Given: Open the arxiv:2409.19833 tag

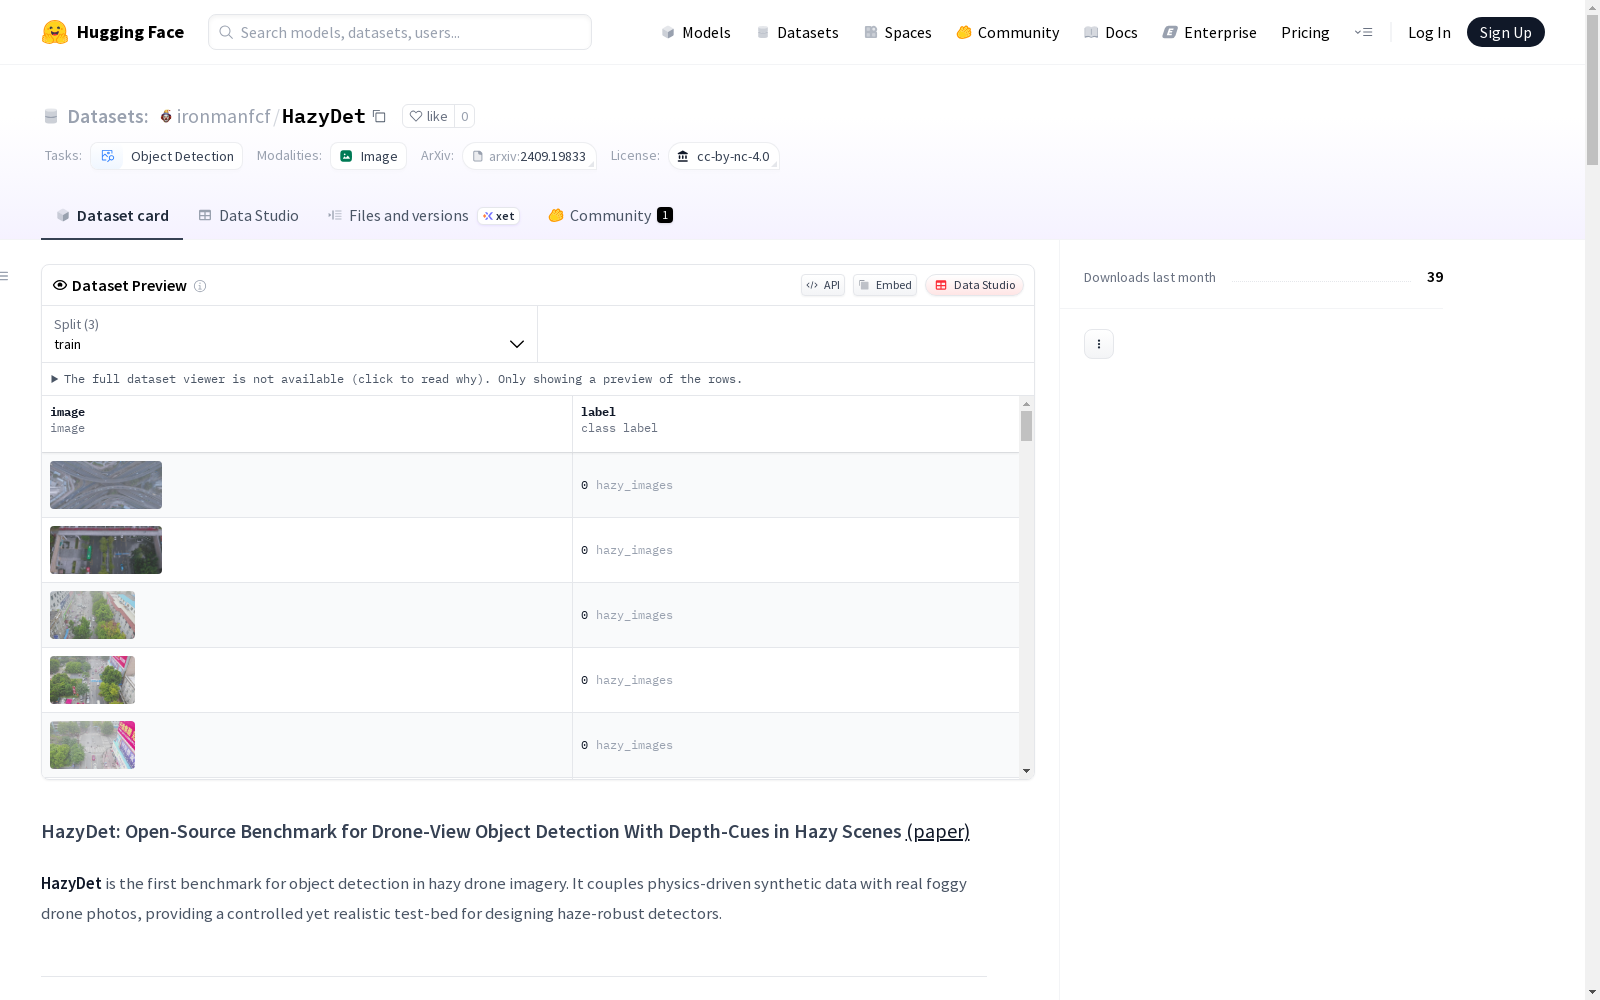Looking at the screenshot, I should click(x=530, y=156).
